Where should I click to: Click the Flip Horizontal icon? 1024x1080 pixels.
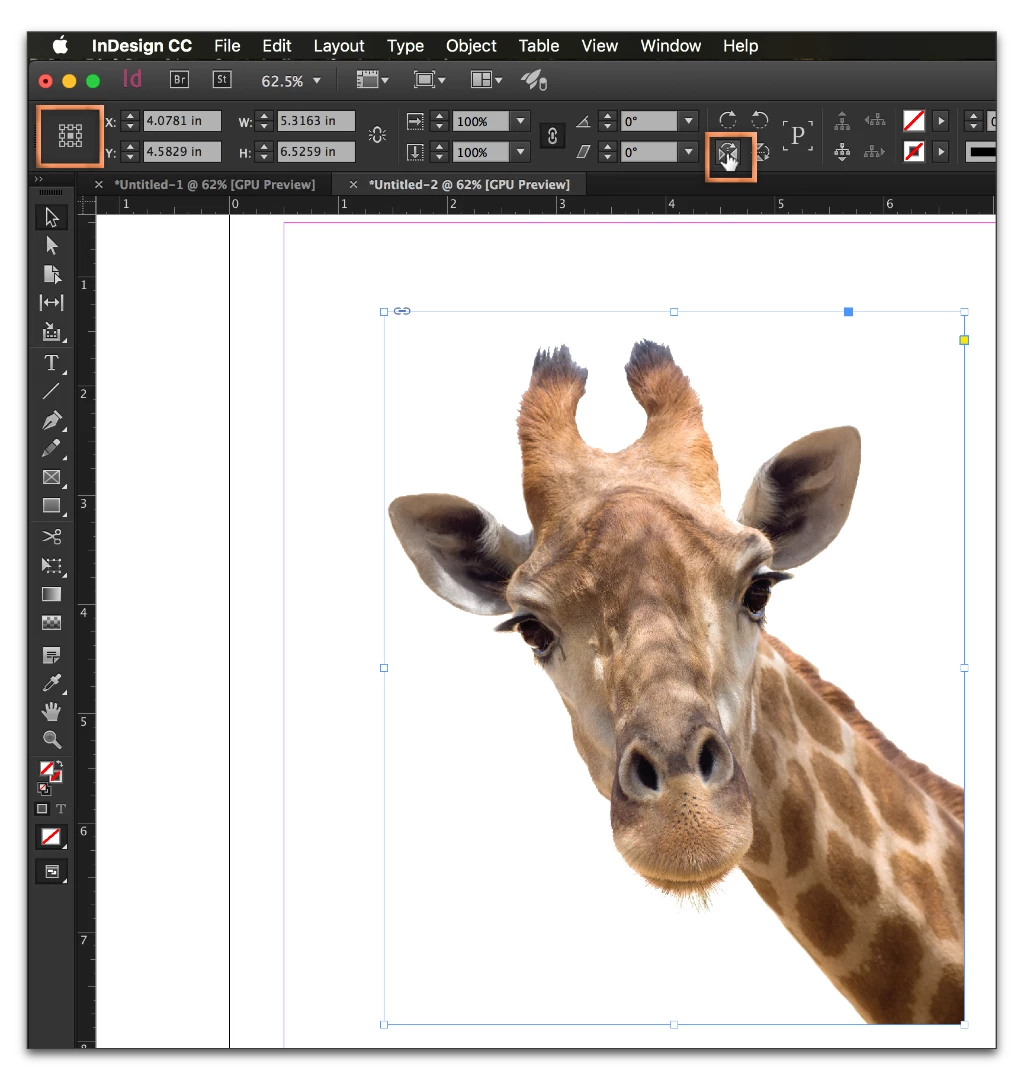[x=728, y=152]
